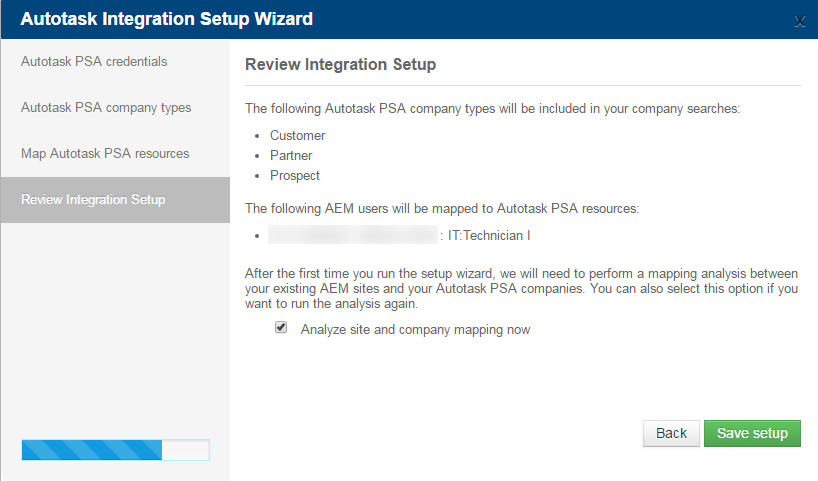Image resolution: width=818 pixels, height=481 pixels.
Task: Click the Autotask Integration Setup Wizard title
Action: coord(166,19)
